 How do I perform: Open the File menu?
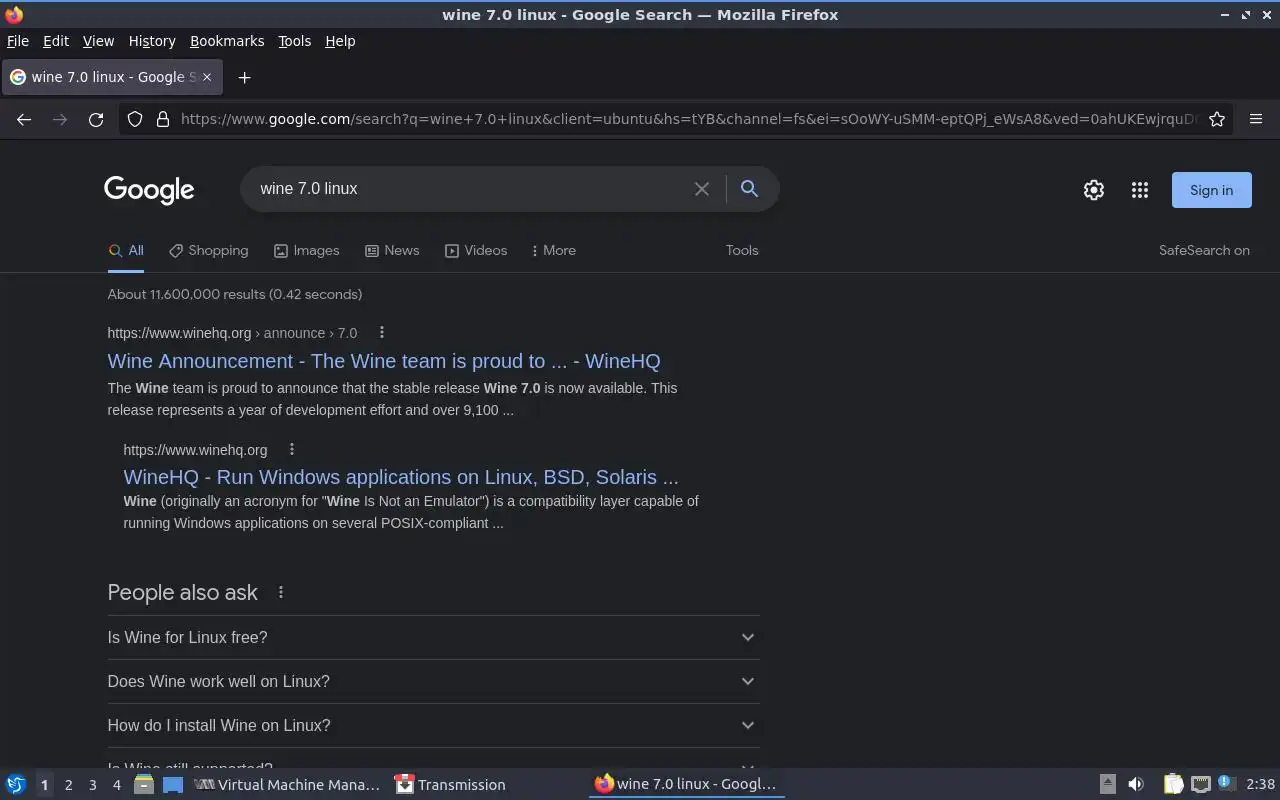pyautogui.click(x=18, y=41)
